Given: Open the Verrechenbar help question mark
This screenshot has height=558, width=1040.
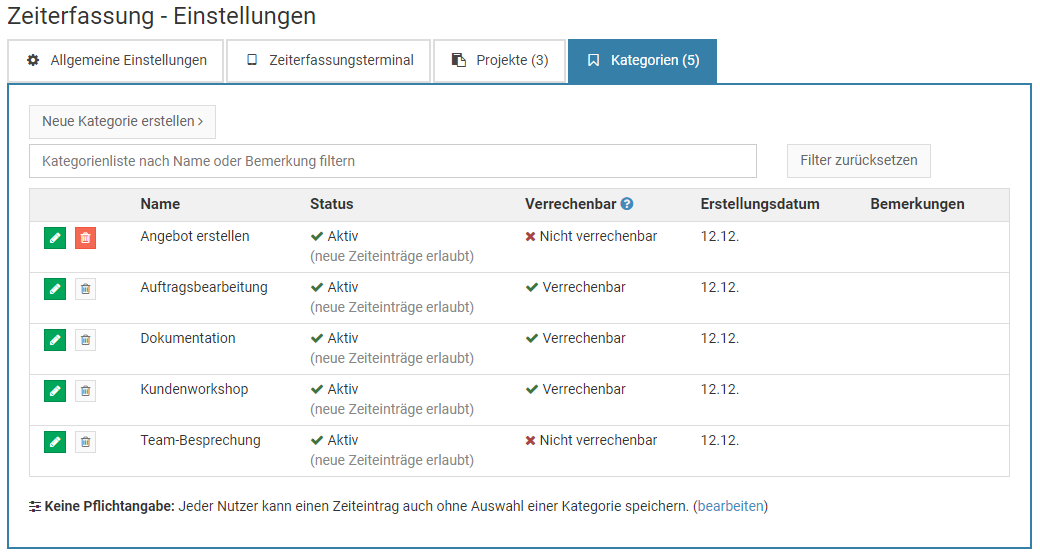Looking at the screenshot, I should coord(627,204).
